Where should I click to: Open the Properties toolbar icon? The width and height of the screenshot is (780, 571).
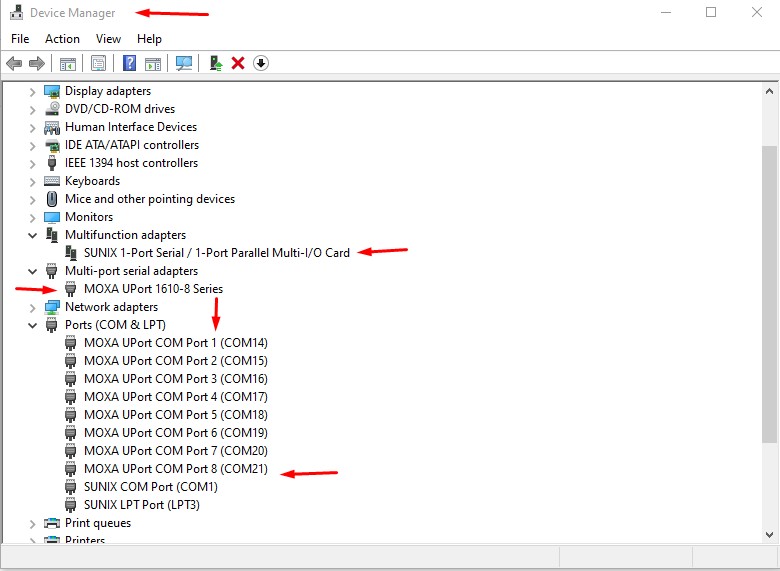[98, 63]
